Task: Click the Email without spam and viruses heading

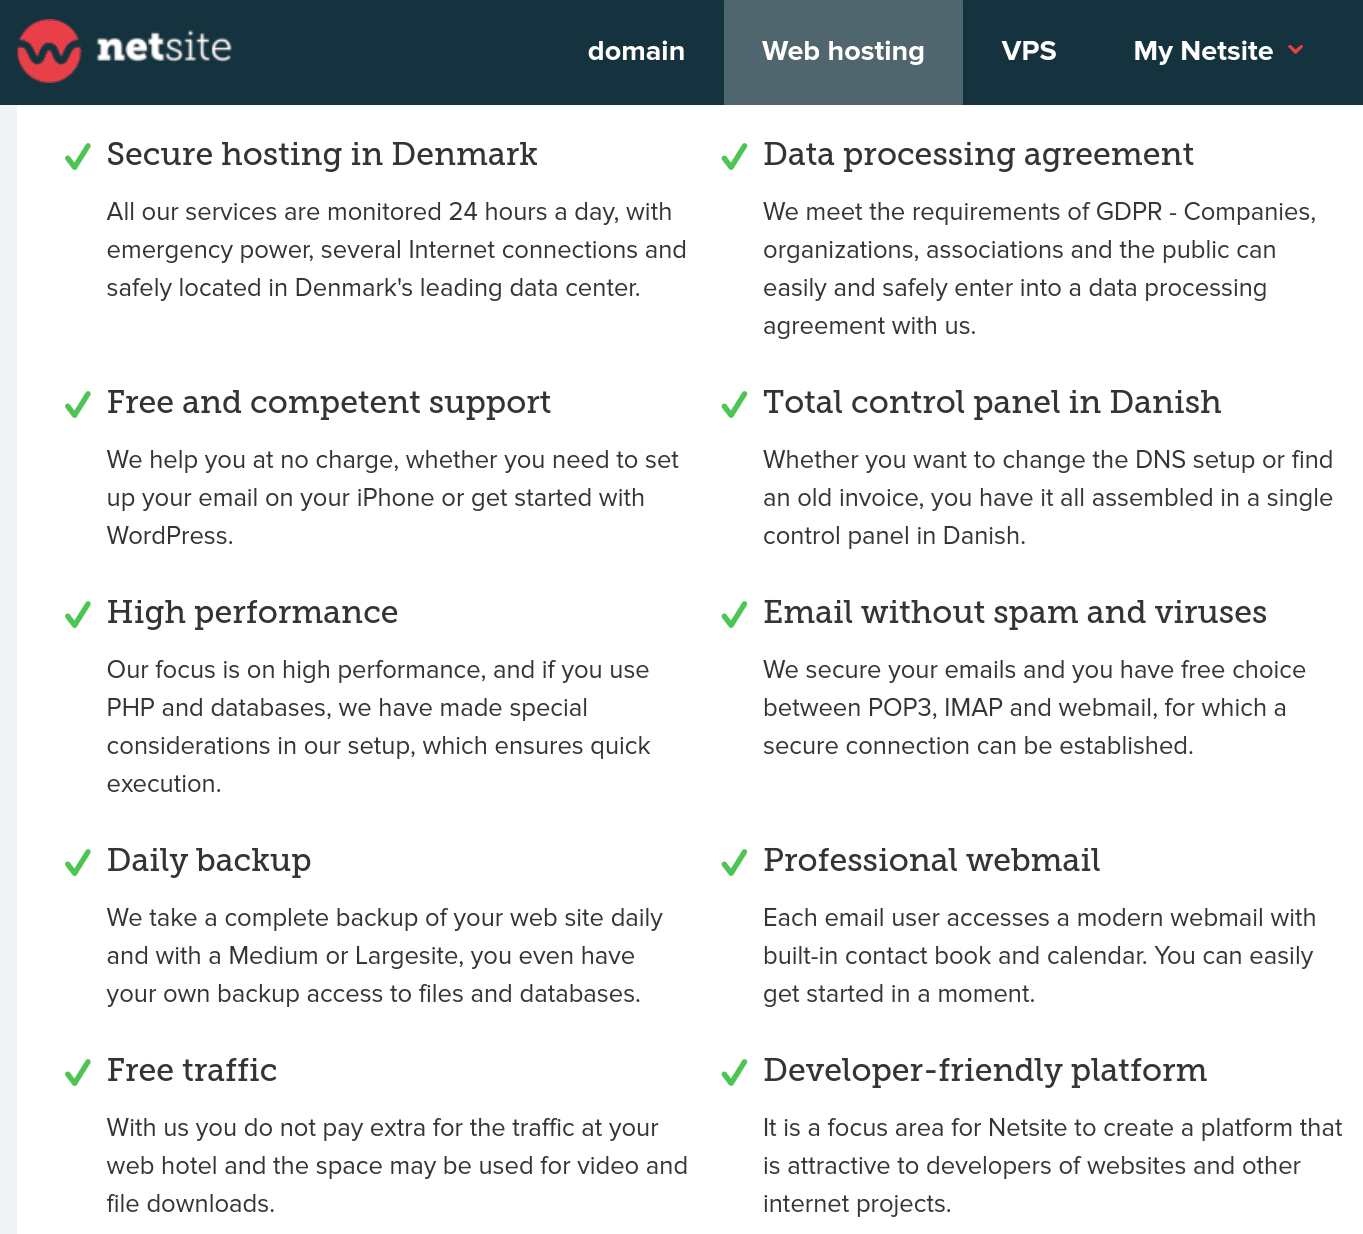Action: [x=1015, y=612]
